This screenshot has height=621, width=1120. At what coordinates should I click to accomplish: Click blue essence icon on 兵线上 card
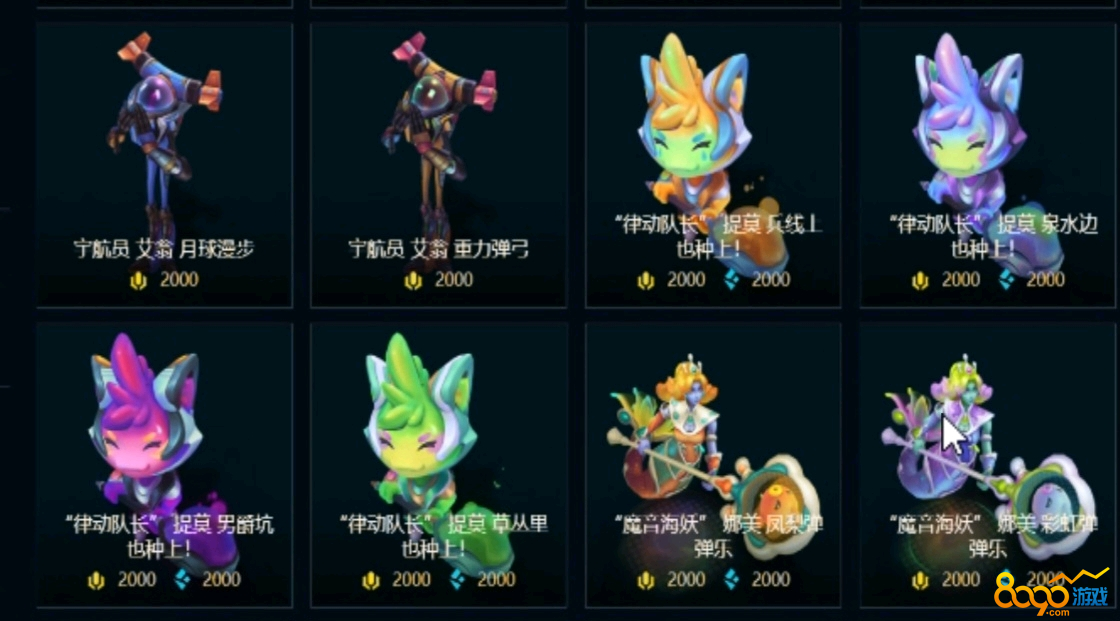coord(731,280)
